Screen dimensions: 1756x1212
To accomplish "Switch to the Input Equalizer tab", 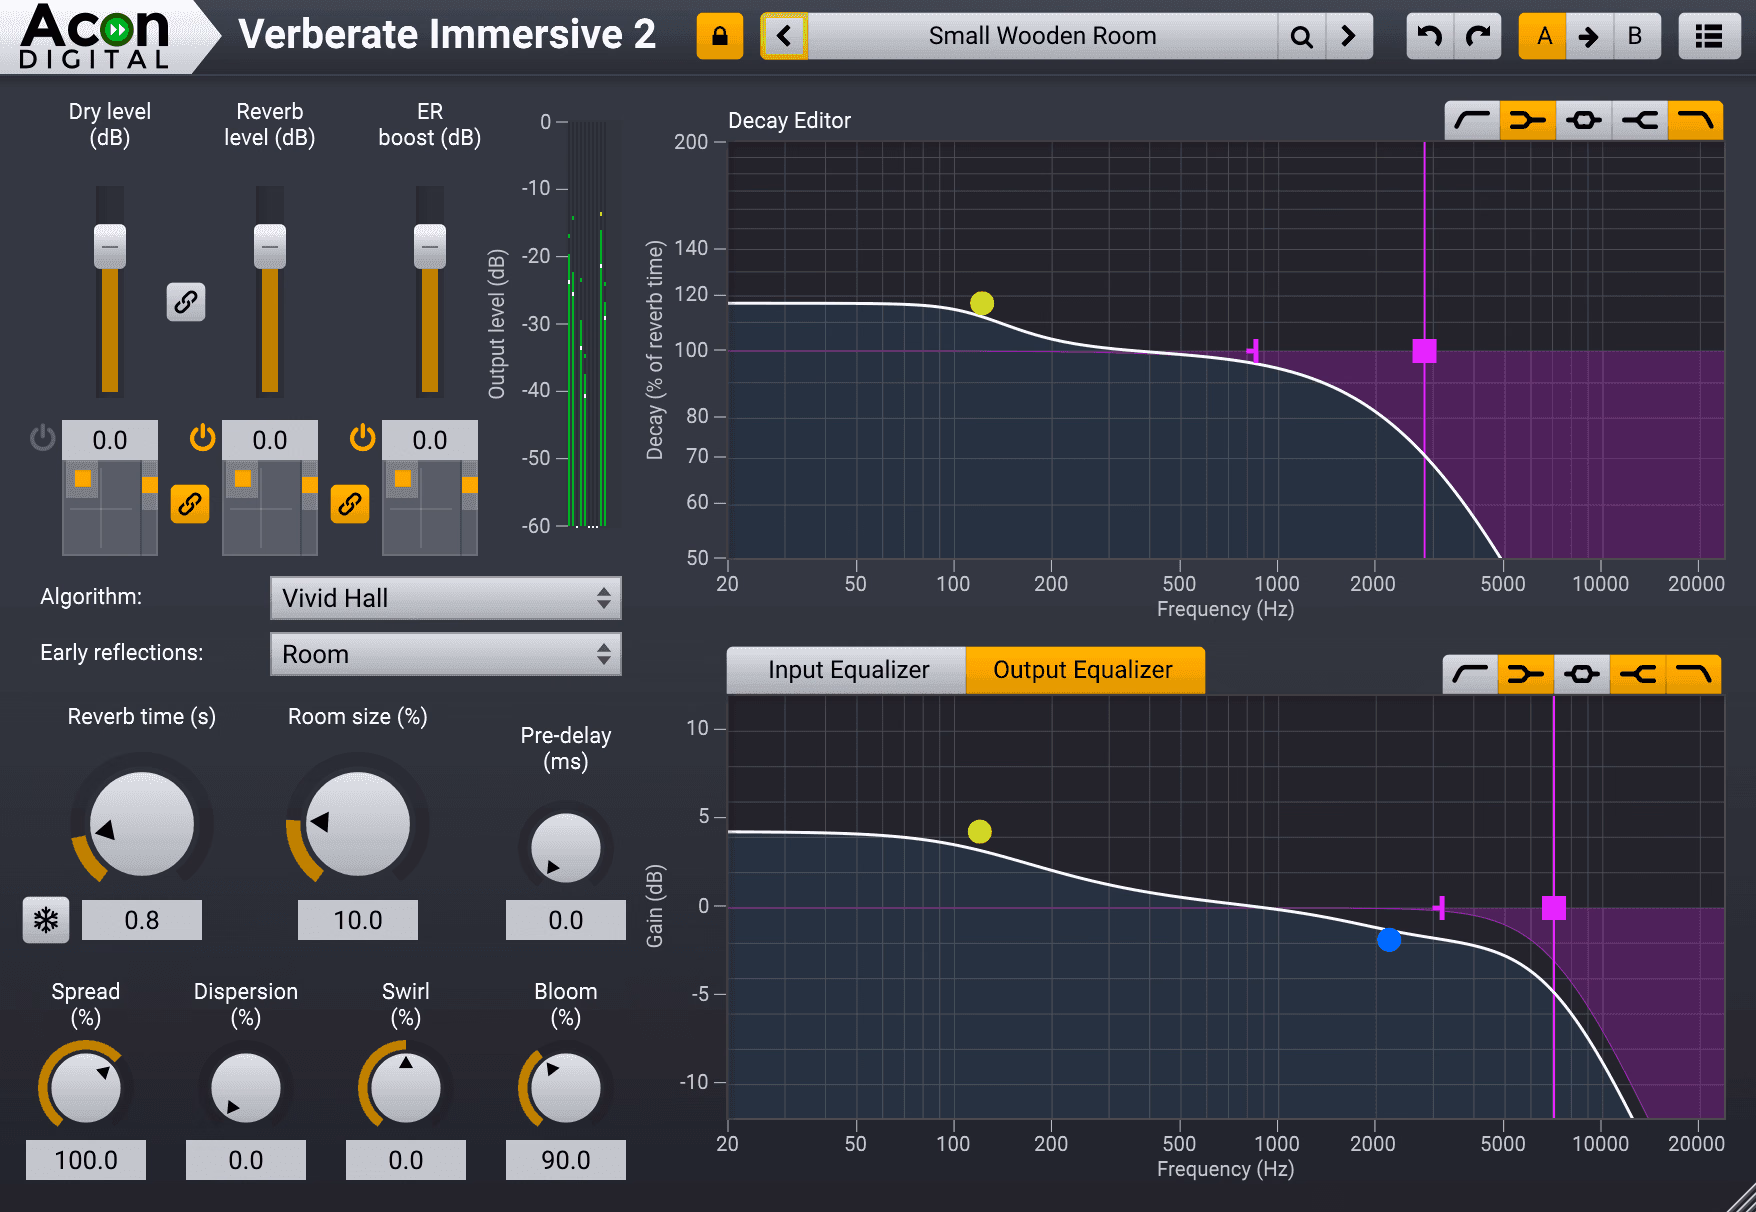I will coord(847,670).
